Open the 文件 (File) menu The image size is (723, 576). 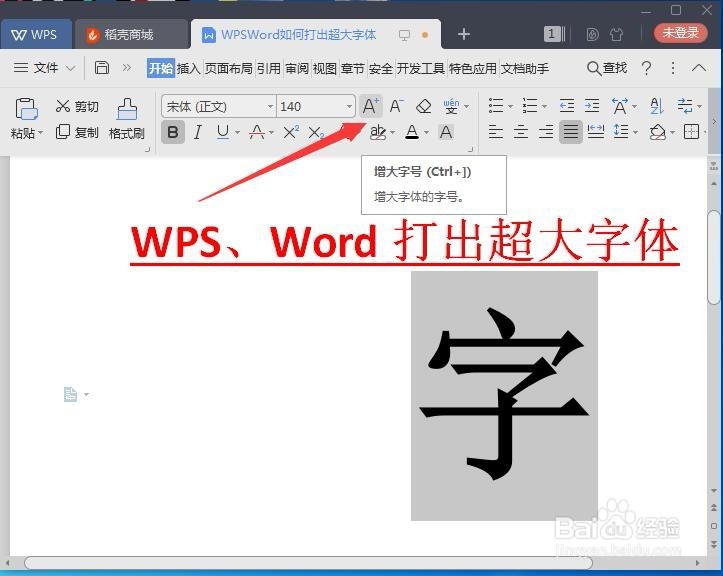44,68
